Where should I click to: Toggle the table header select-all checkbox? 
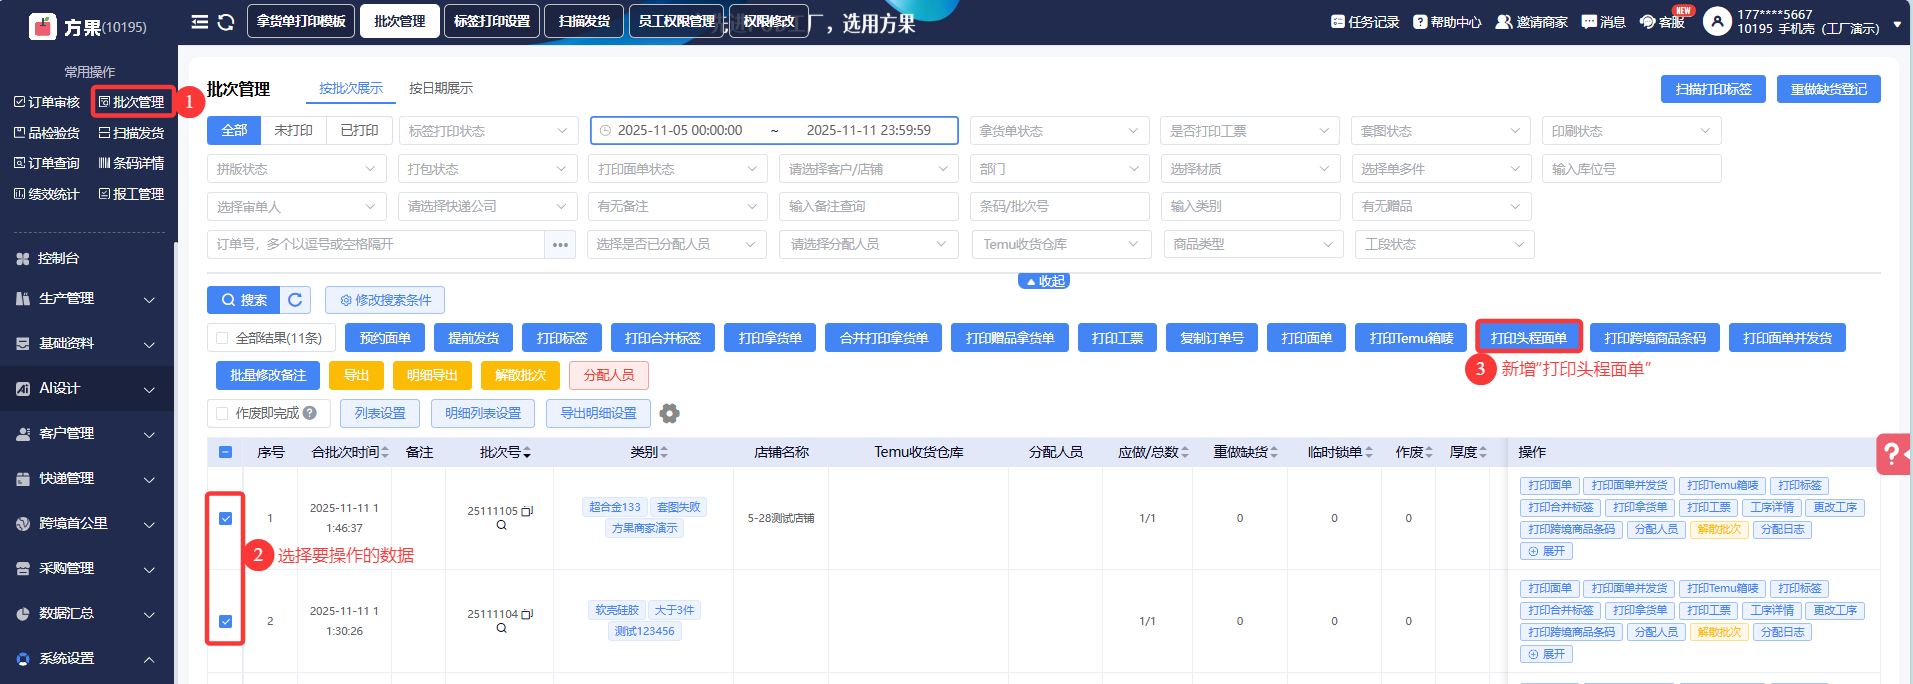click(x=225, y=452)
